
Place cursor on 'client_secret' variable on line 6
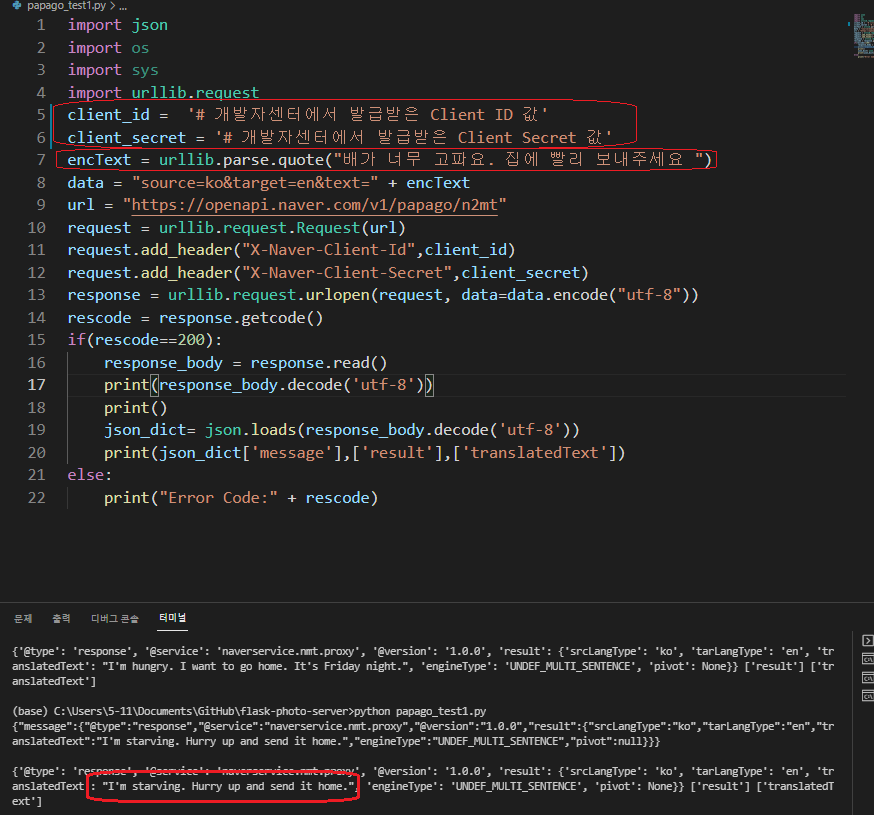pyautogui.click(x=127, y=138)
